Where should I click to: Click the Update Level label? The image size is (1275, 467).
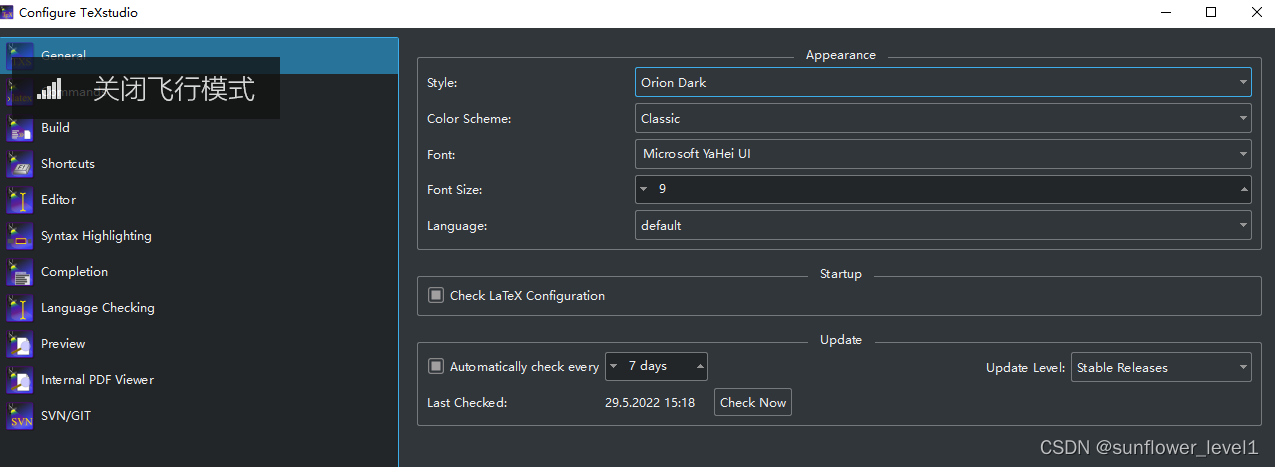coord(1026,367)
